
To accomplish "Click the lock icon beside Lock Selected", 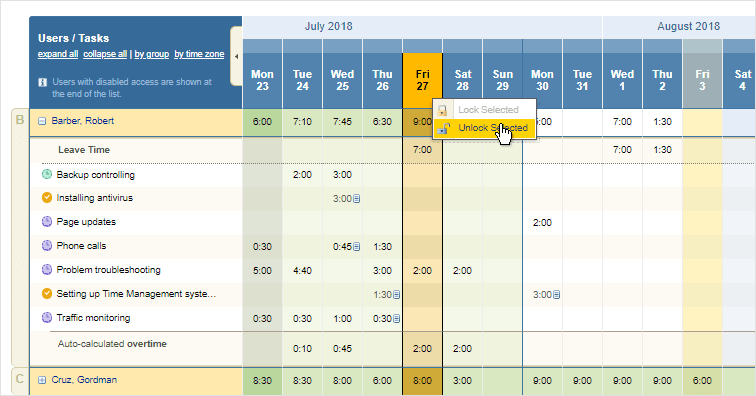I will pos(443,110).
